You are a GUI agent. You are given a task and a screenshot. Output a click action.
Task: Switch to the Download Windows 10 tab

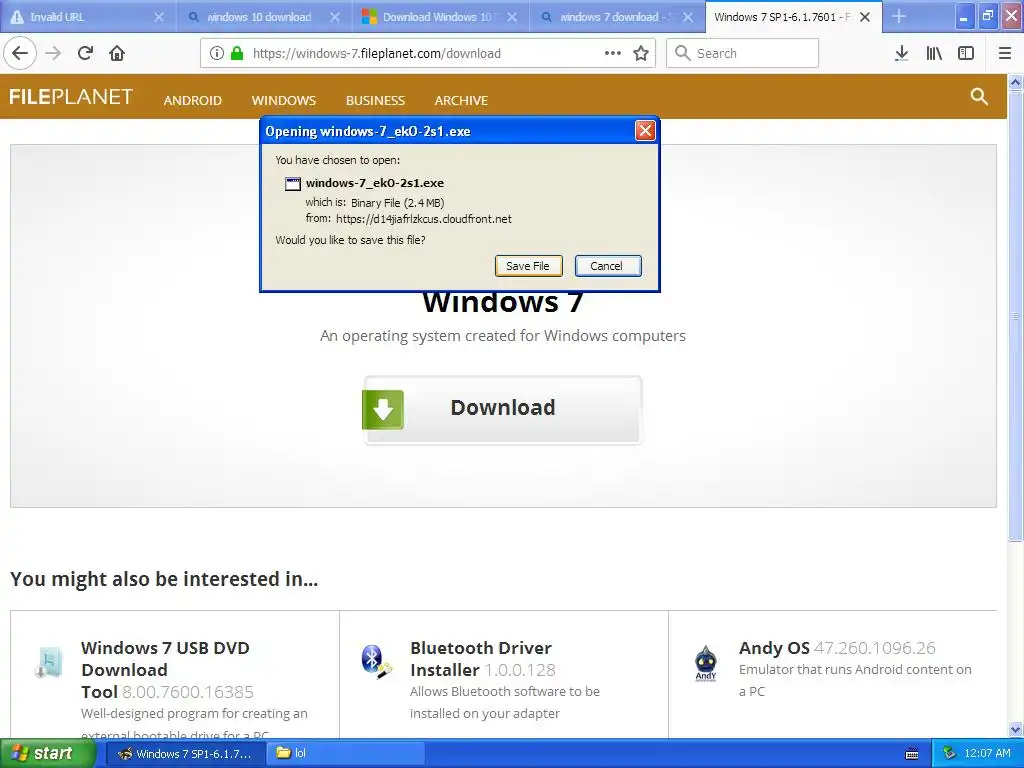coord(441,17)
